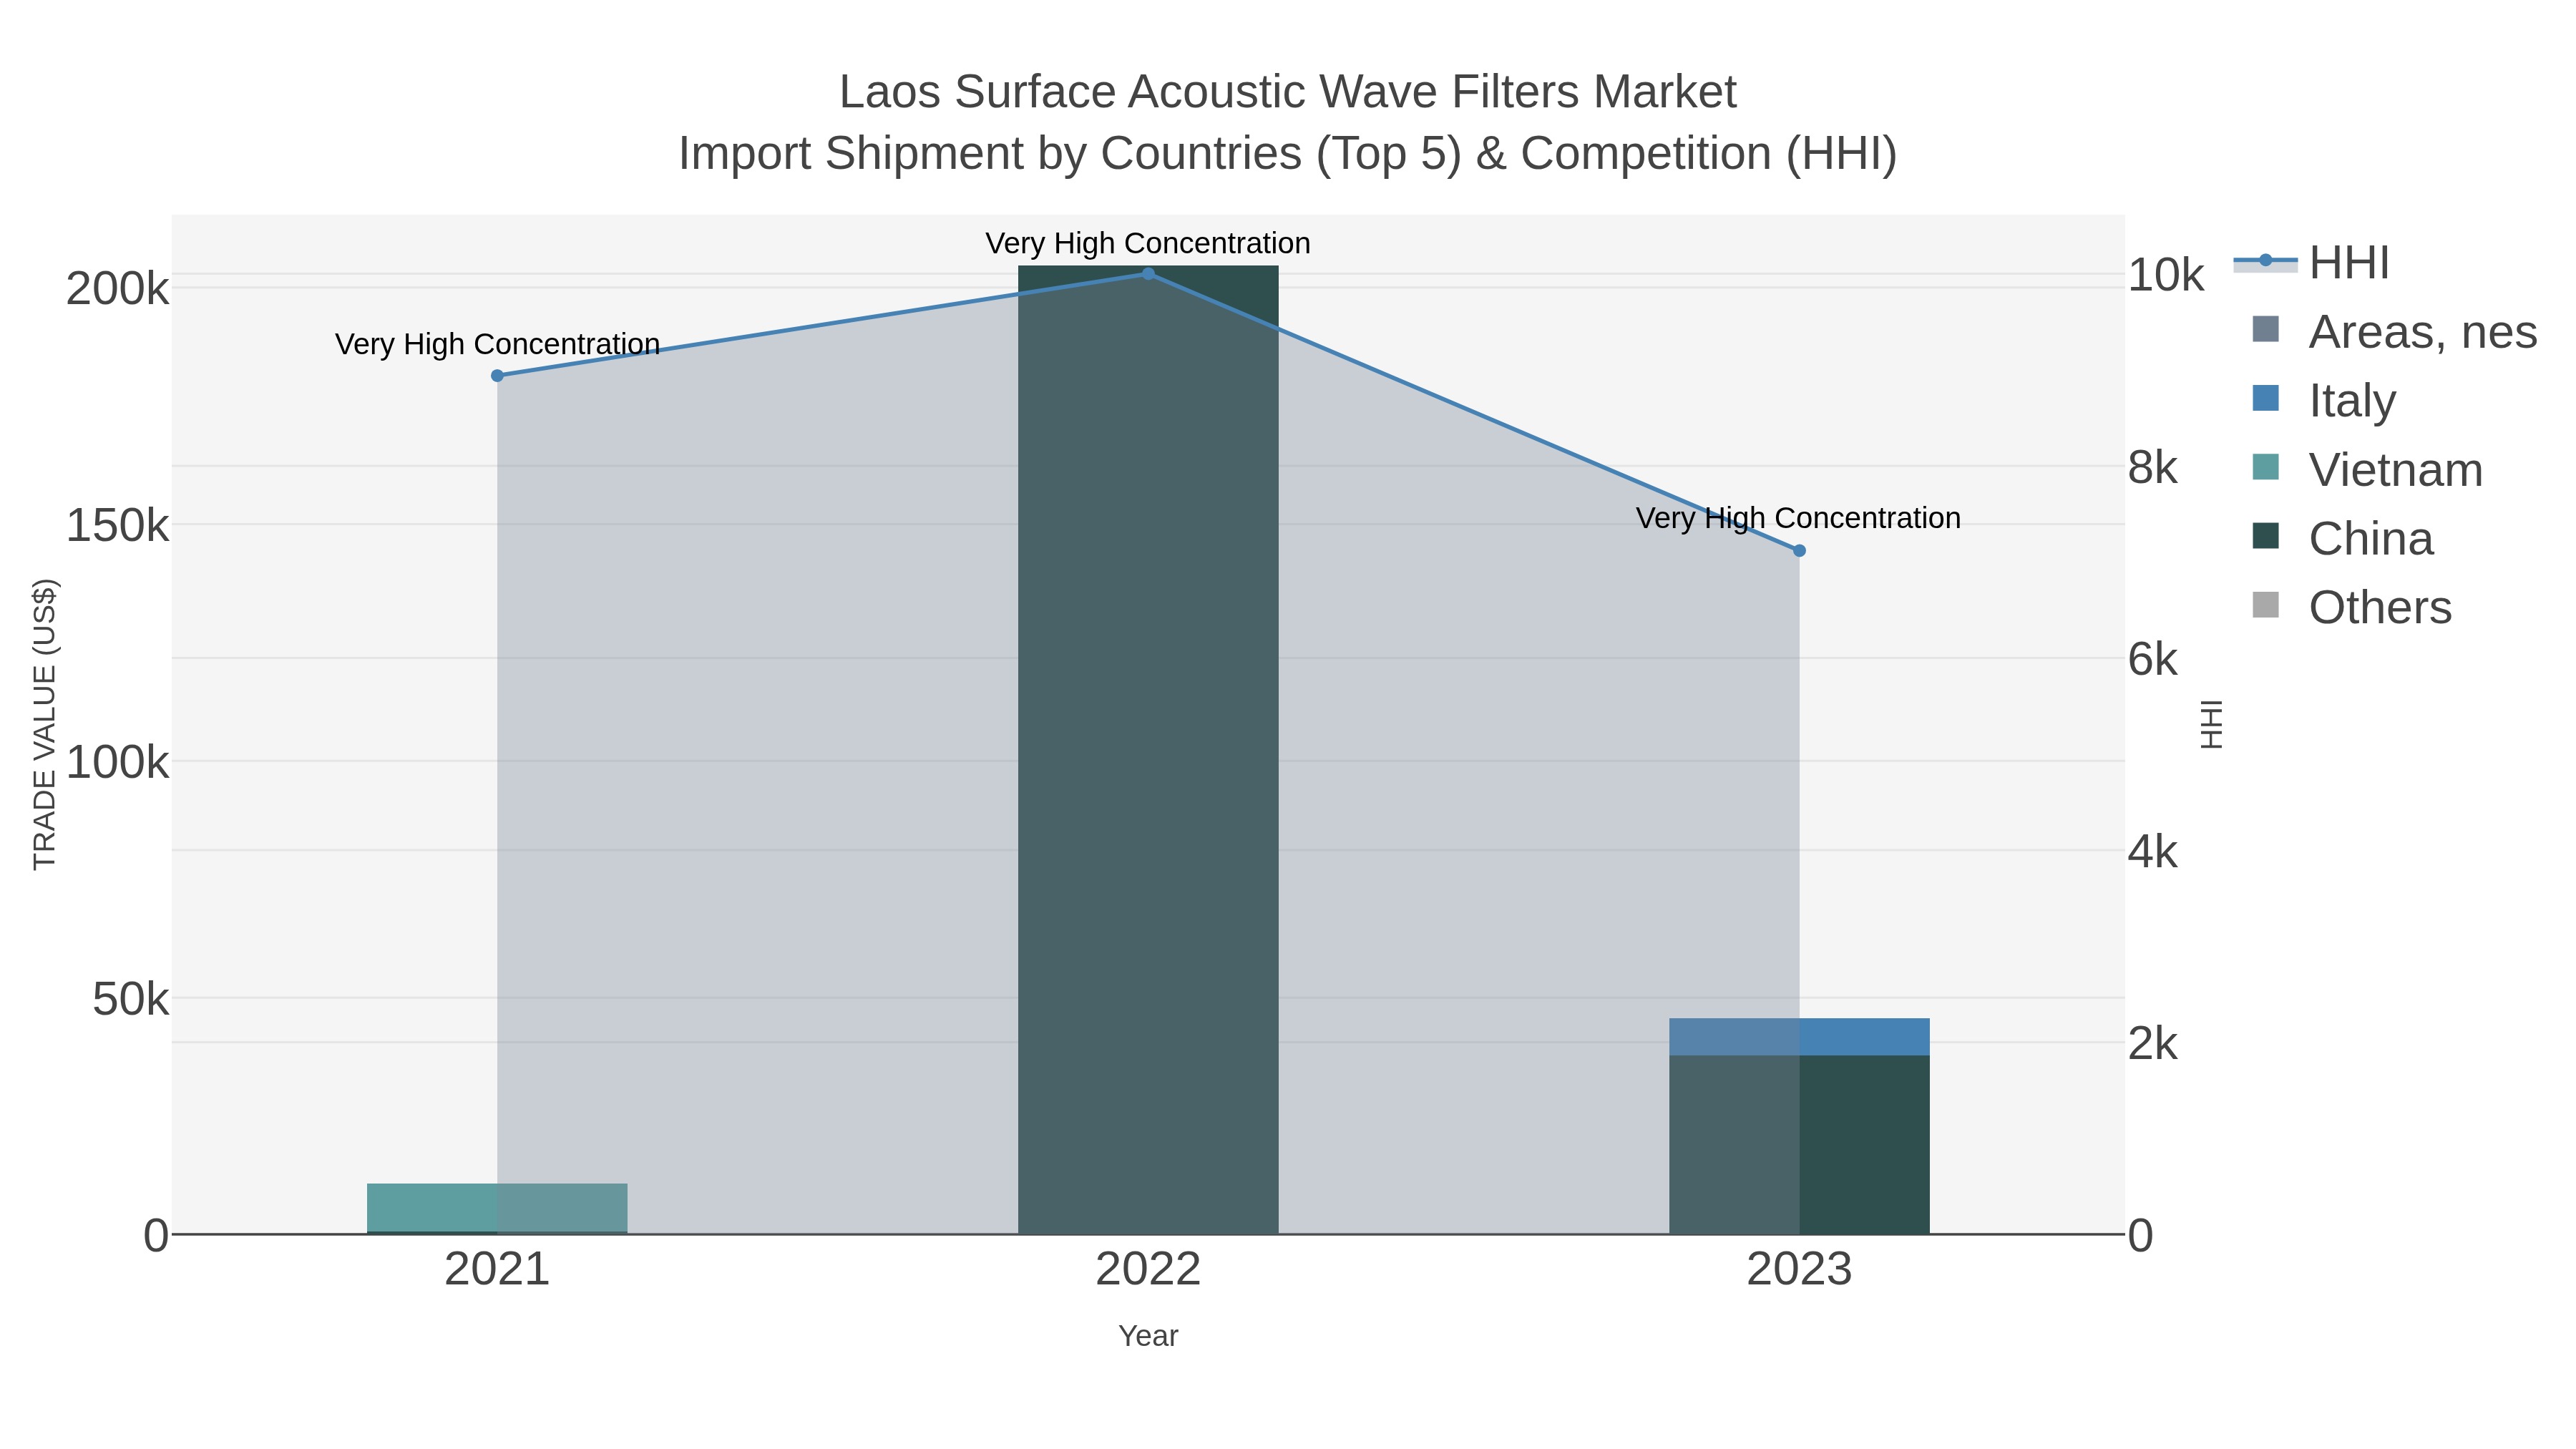Click the 2021 Vietnam bar

tap(497, 1208)
